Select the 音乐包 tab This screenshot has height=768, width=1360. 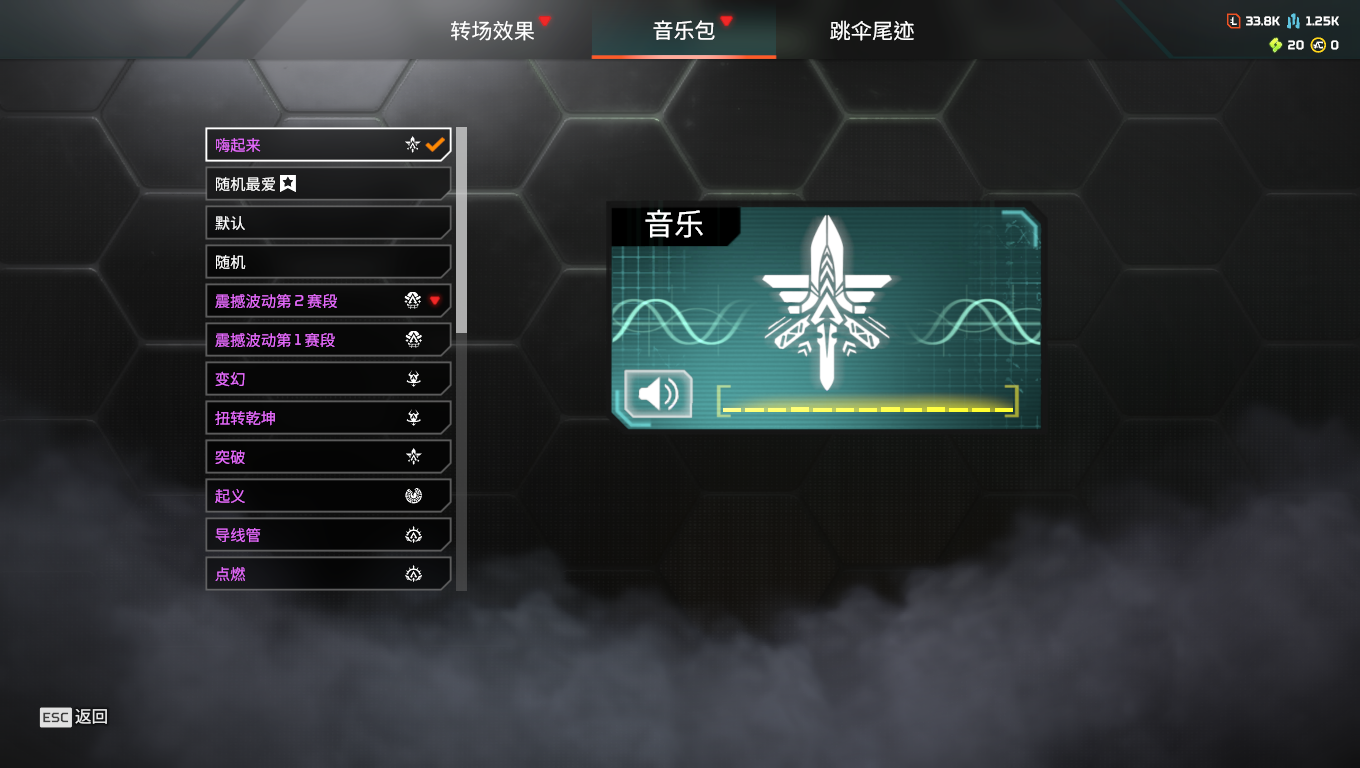[x=684, y=30]
